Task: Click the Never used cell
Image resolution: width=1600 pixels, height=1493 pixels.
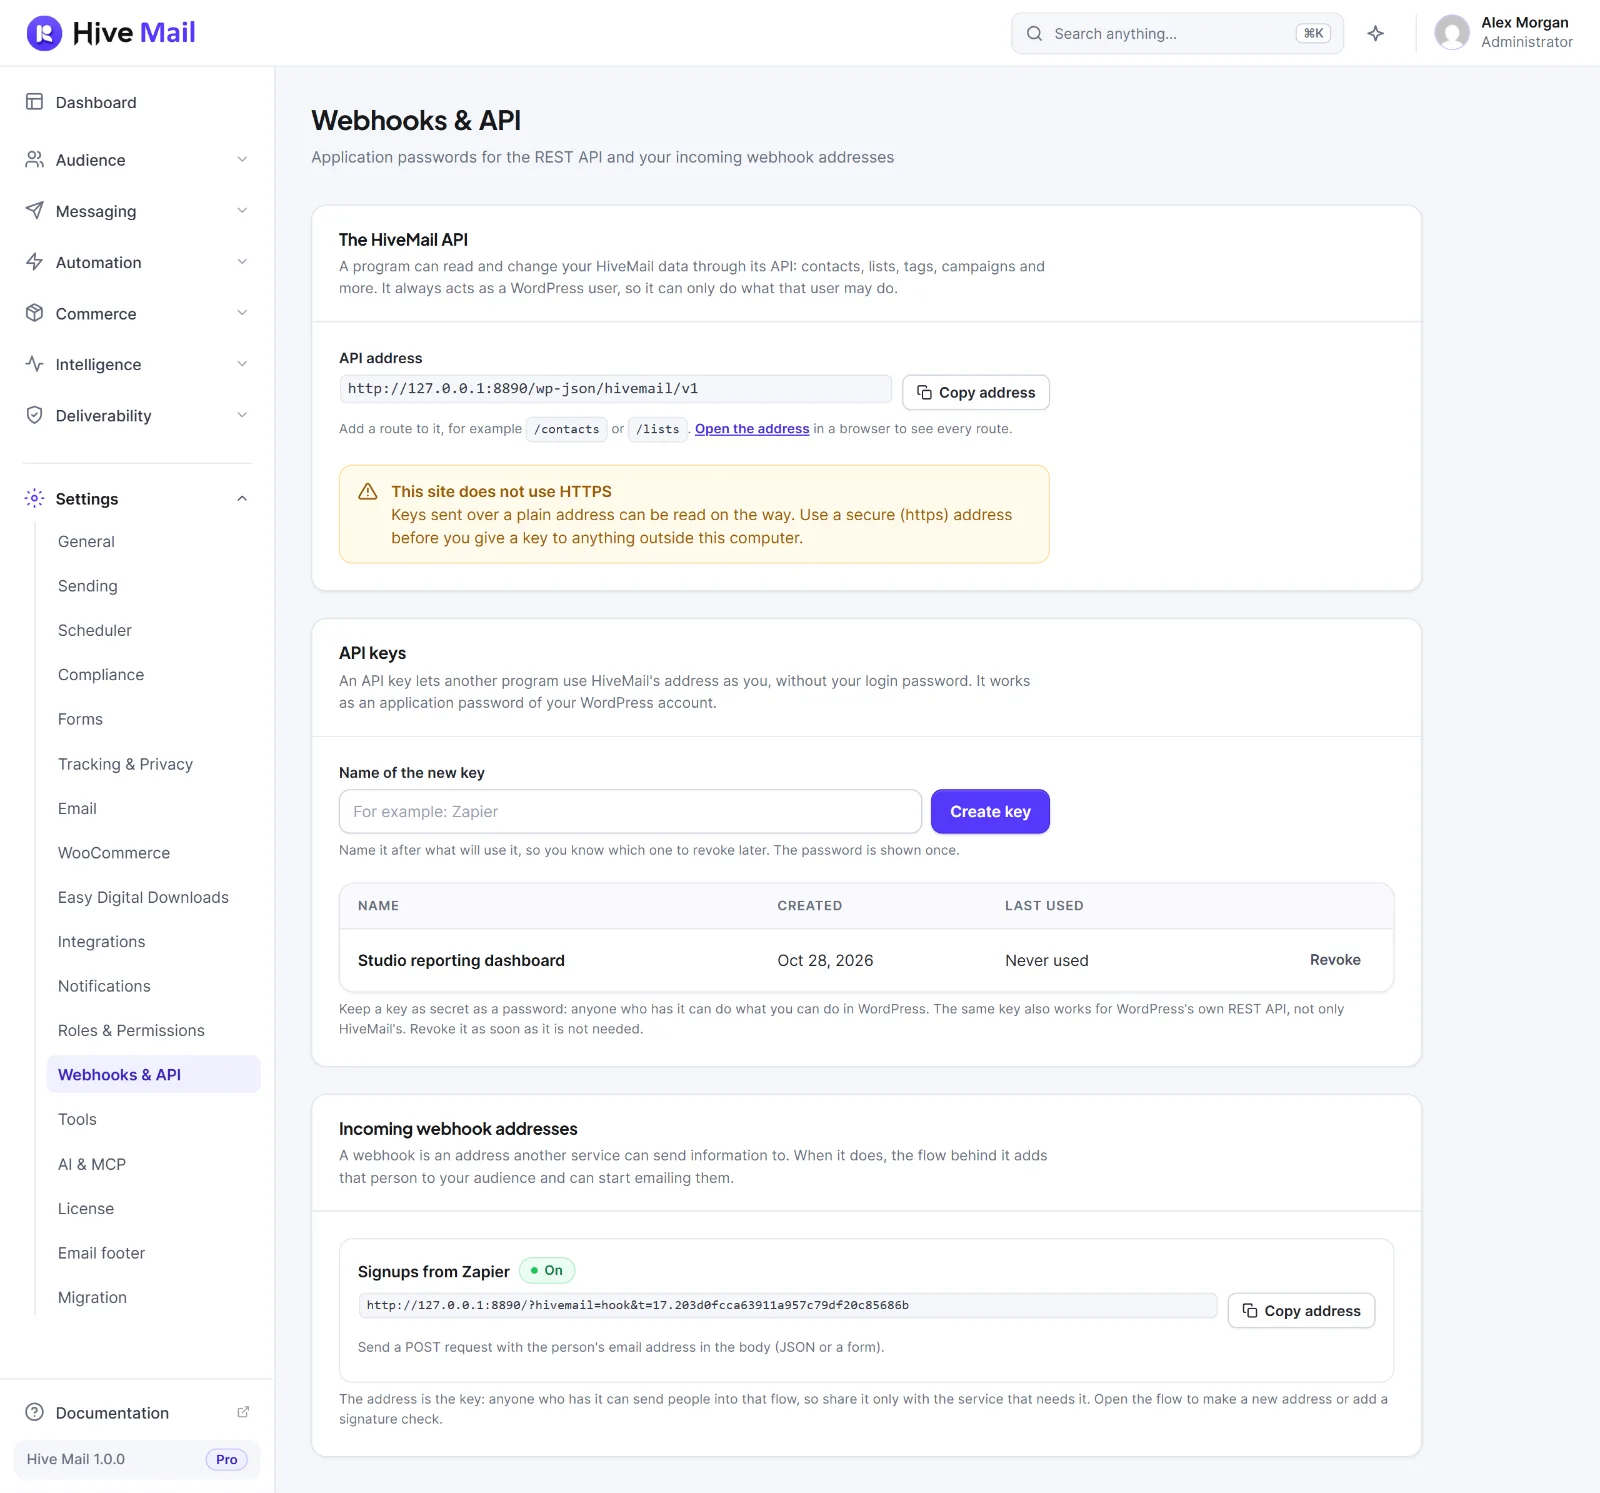Action: click(x=1047, y=960)
